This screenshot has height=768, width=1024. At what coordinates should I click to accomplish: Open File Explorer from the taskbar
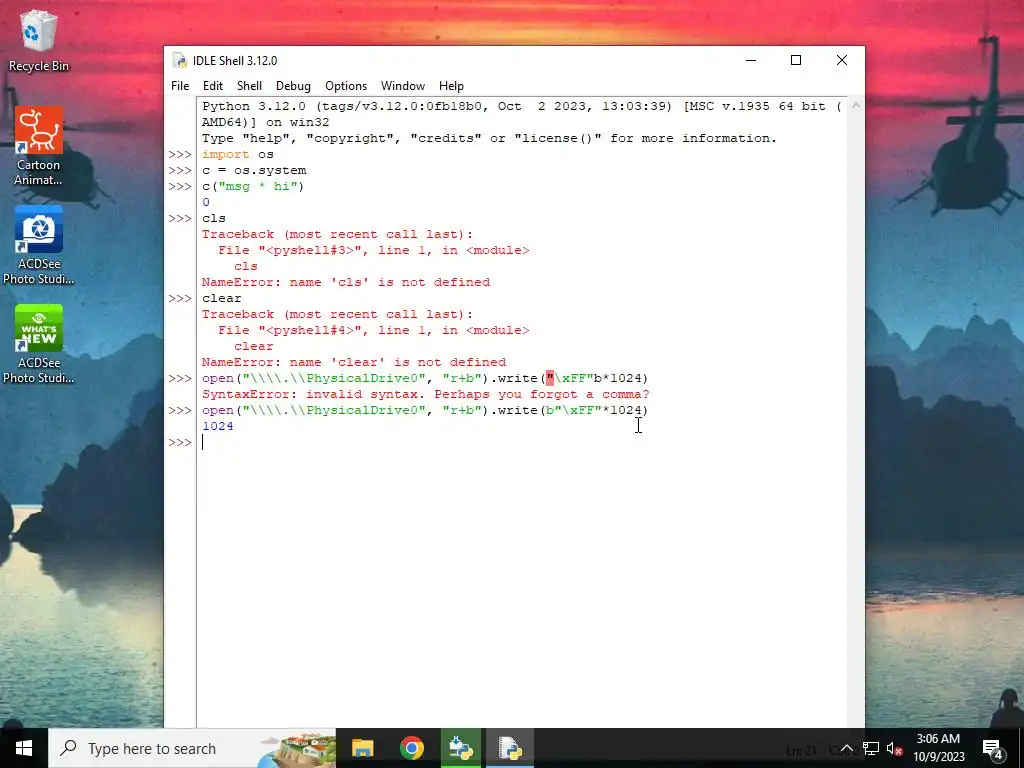(362, 748)
